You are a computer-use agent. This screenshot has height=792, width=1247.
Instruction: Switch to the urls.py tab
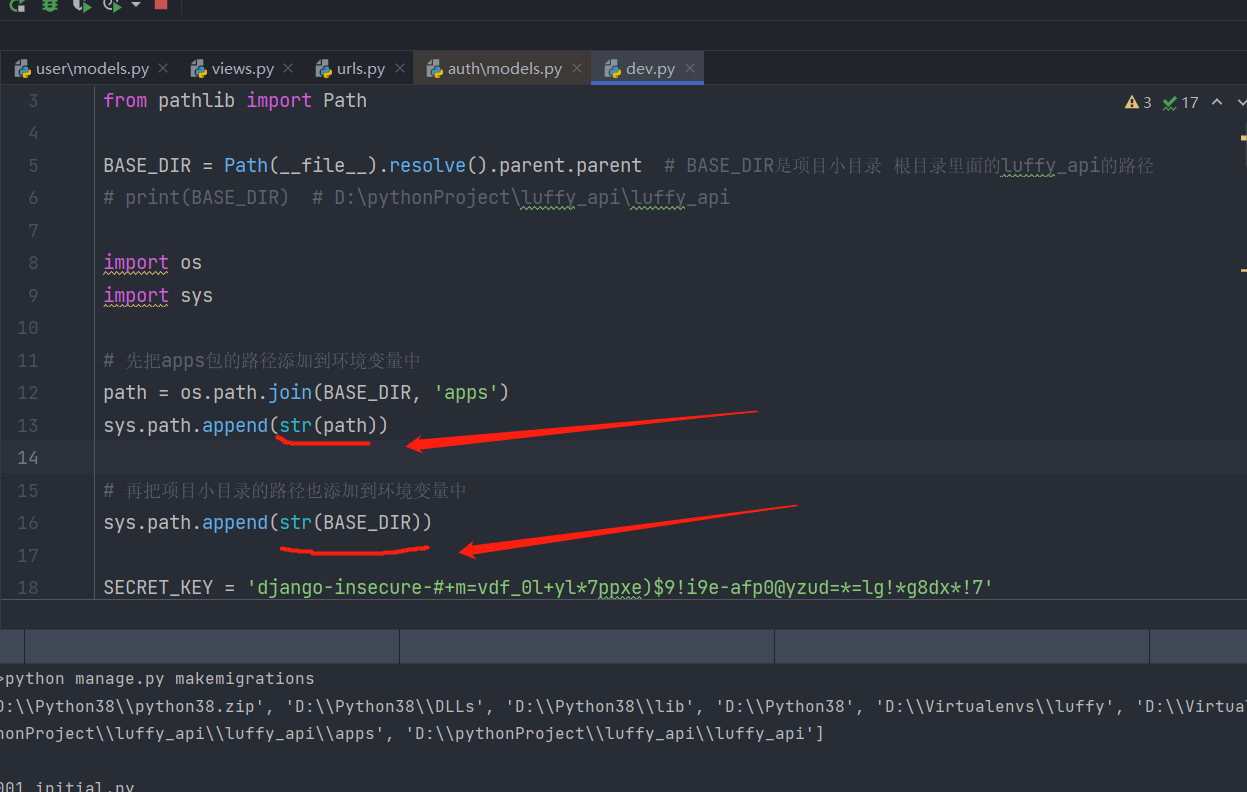[361, 69]
